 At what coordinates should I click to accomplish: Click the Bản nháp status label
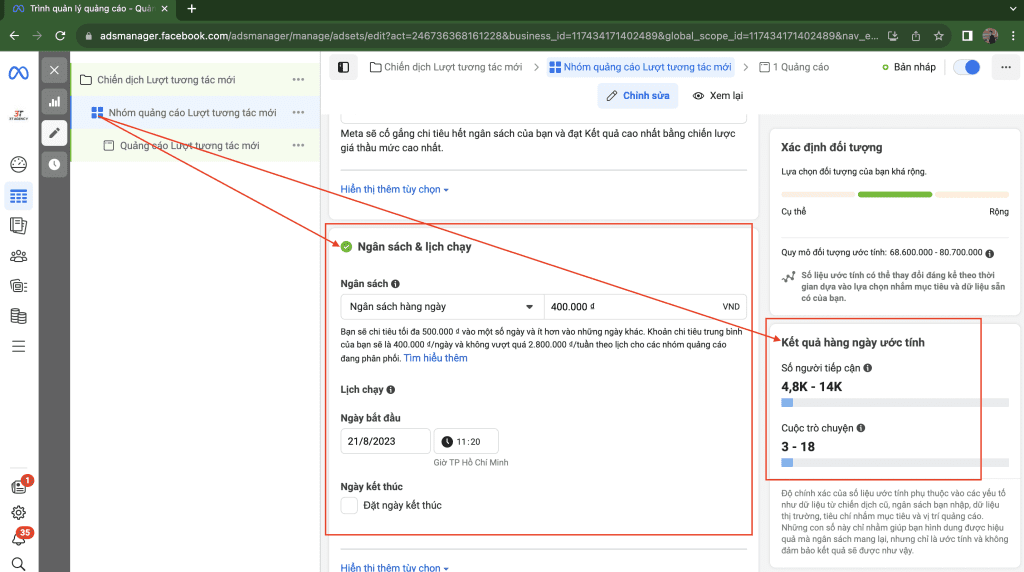click(x=908, y=67)
